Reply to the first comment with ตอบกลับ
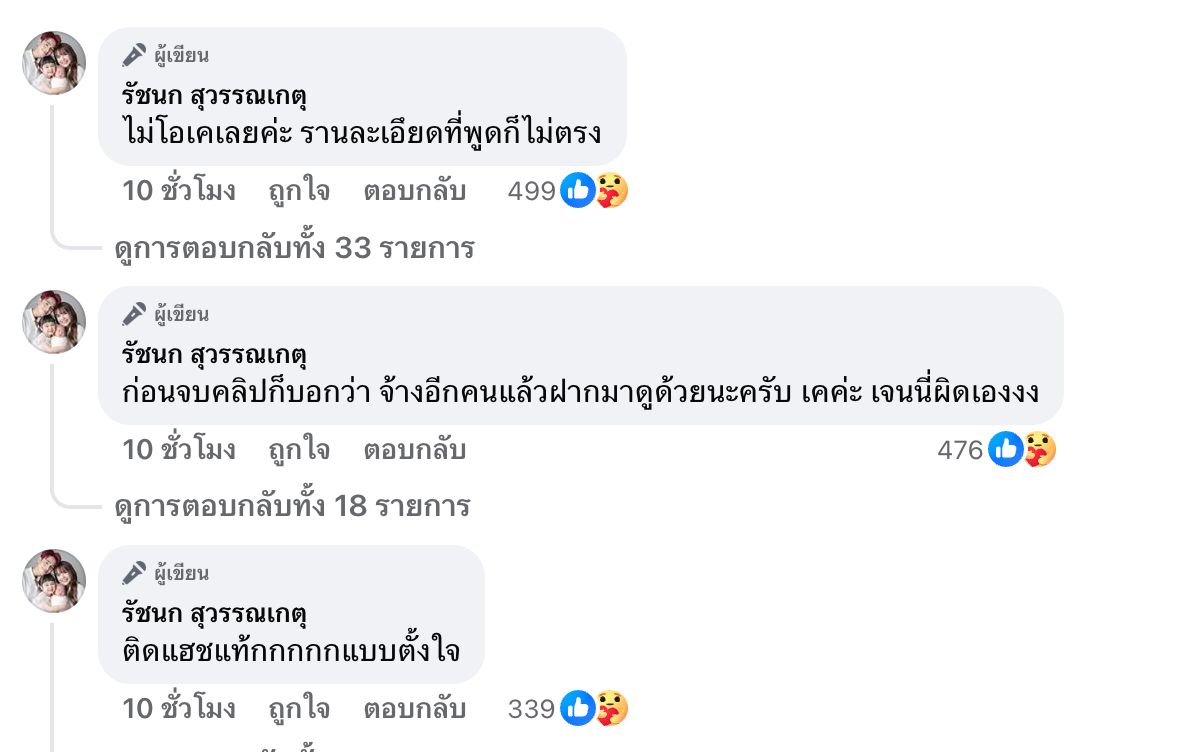The width and height of the screenshot is (1190, 752). [414, 190]
